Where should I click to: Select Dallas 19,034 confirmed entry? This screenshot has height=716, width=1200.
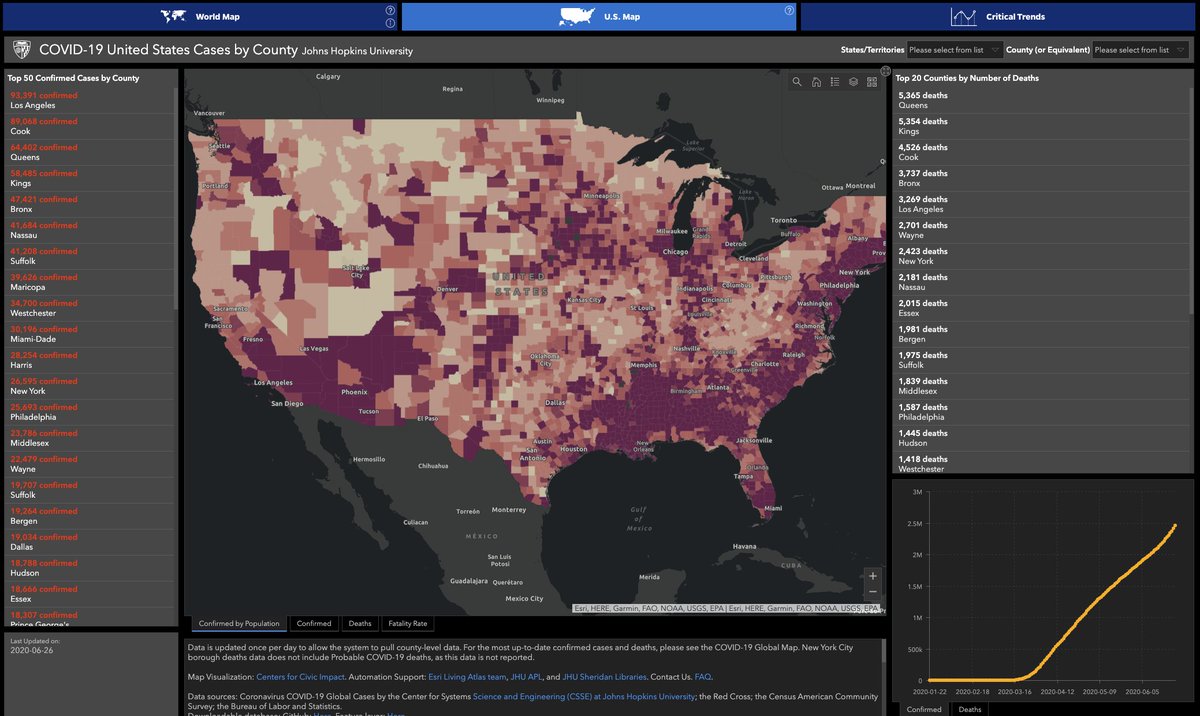(90, 542)
